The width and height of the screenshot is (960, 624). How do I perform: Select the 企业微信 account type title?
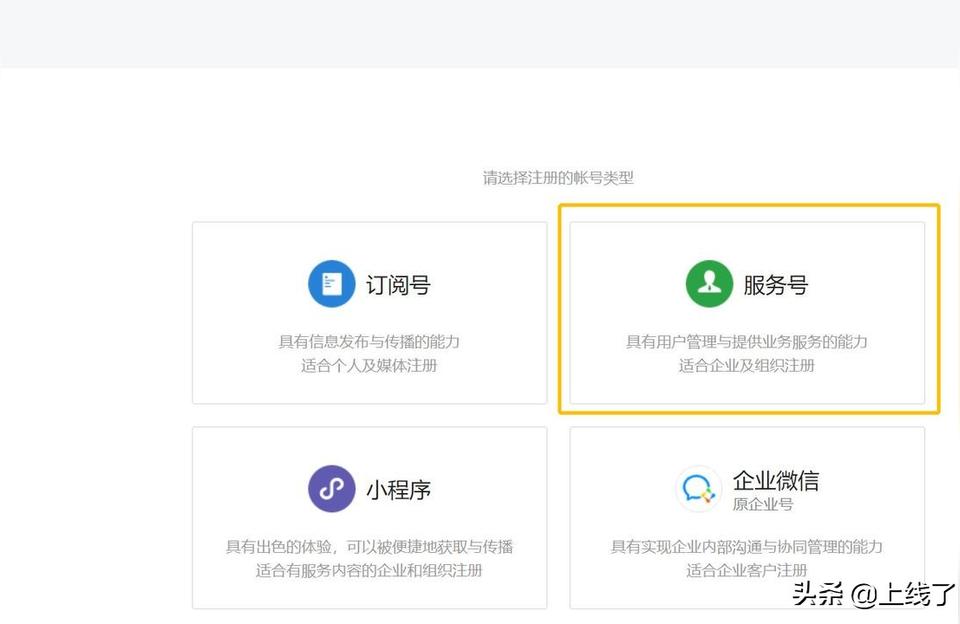pyautogui.click(x=776, y=481)
